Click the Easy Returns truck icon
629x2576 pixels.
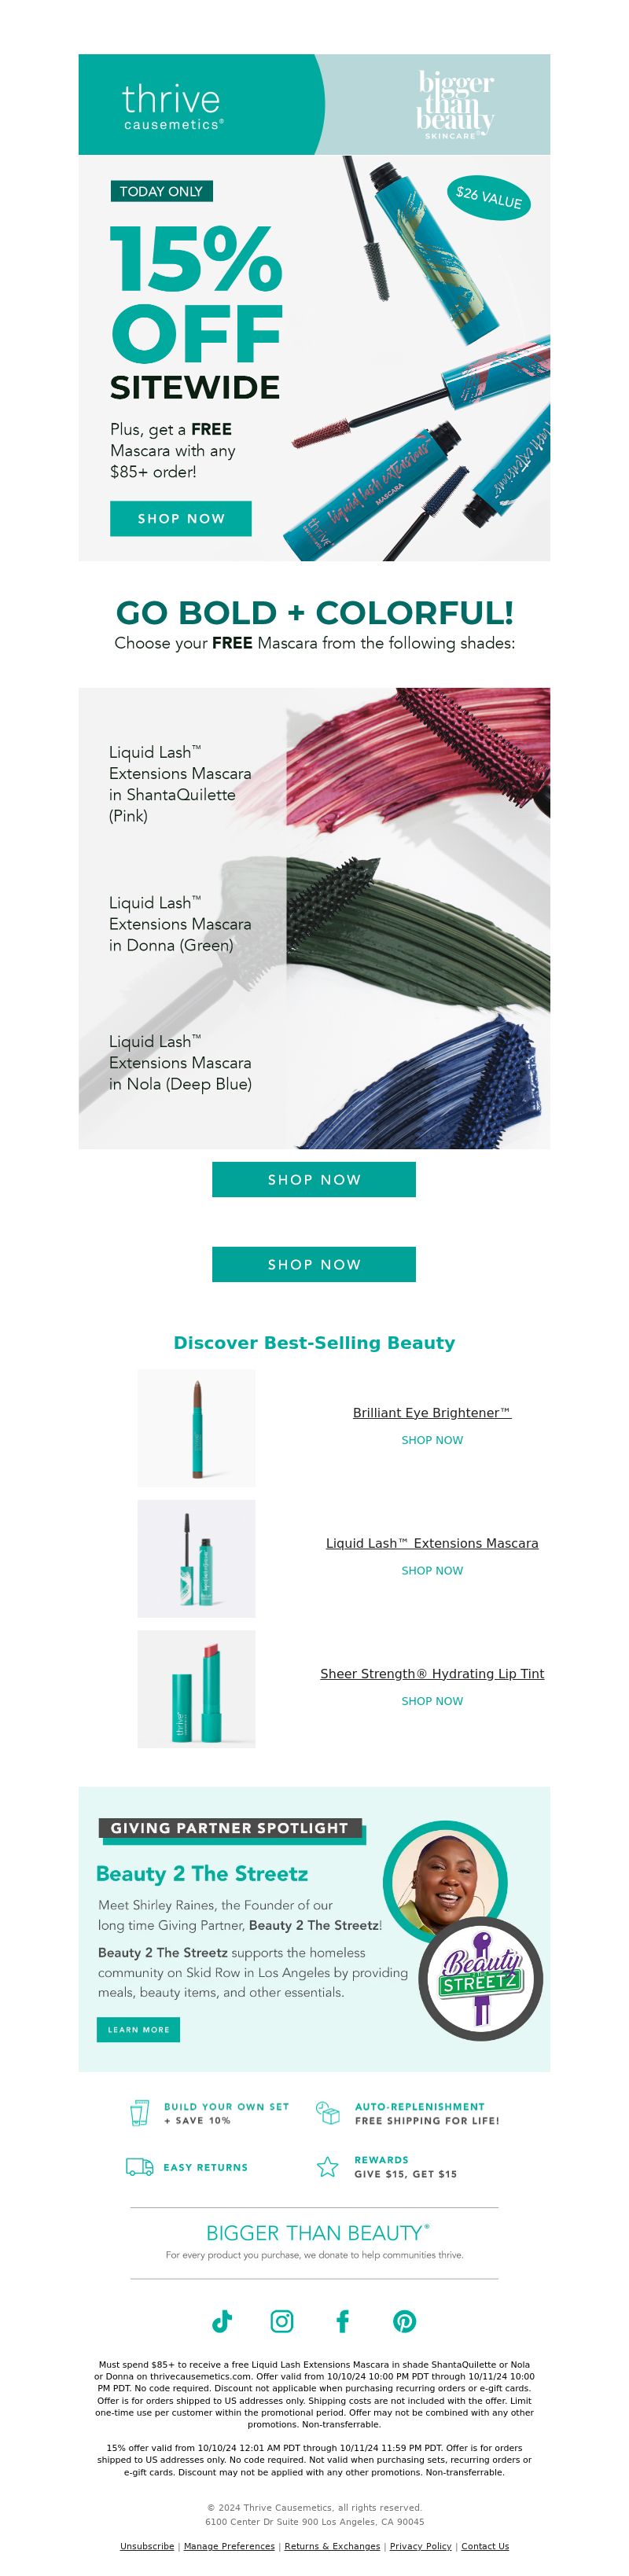coord(139,2167)
